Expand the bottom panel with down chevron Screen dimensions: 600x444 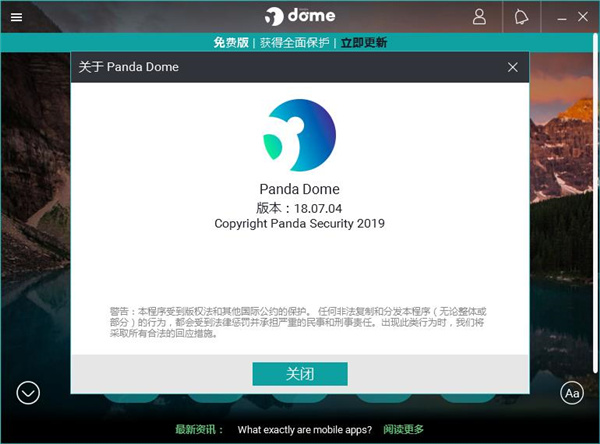[x=28, y=393]
